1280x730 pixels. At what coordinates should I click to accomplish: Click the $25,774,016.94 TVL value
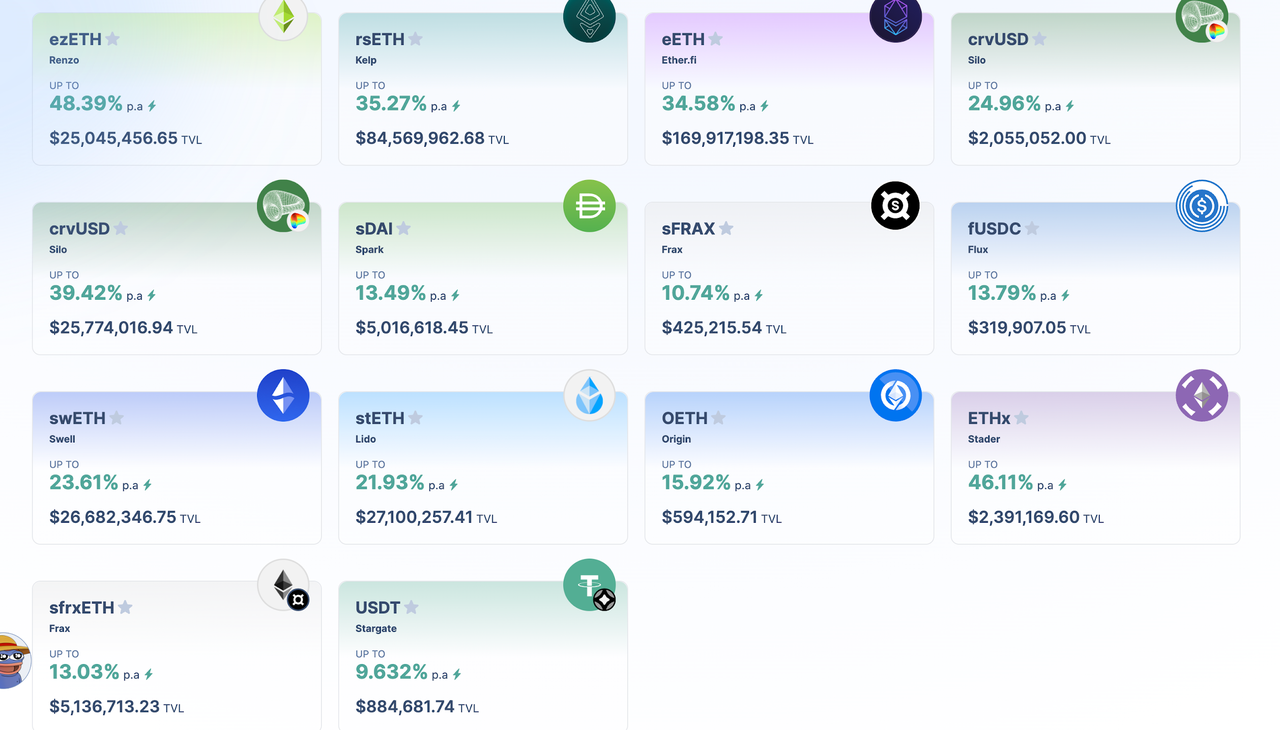tap(111, 327)
